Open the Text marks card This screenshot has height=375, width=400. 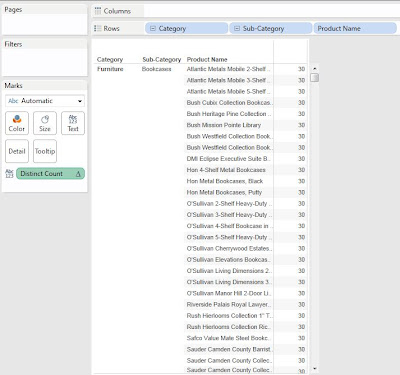73,123
